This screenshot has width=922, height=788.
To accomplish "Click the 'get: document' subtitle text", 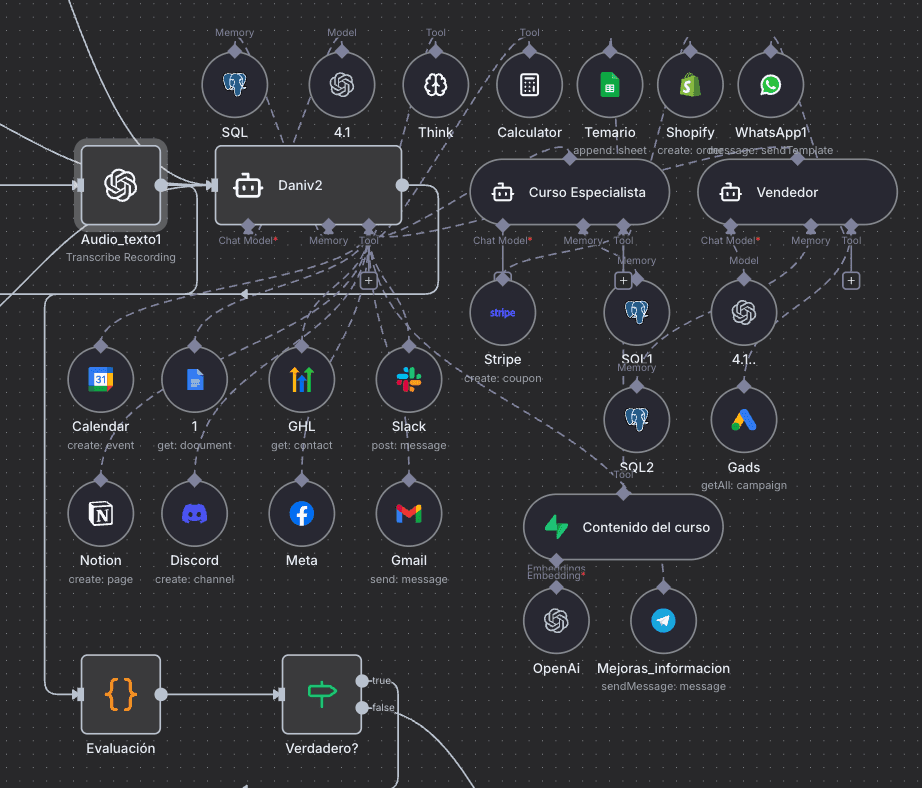I will pos(195,445).
